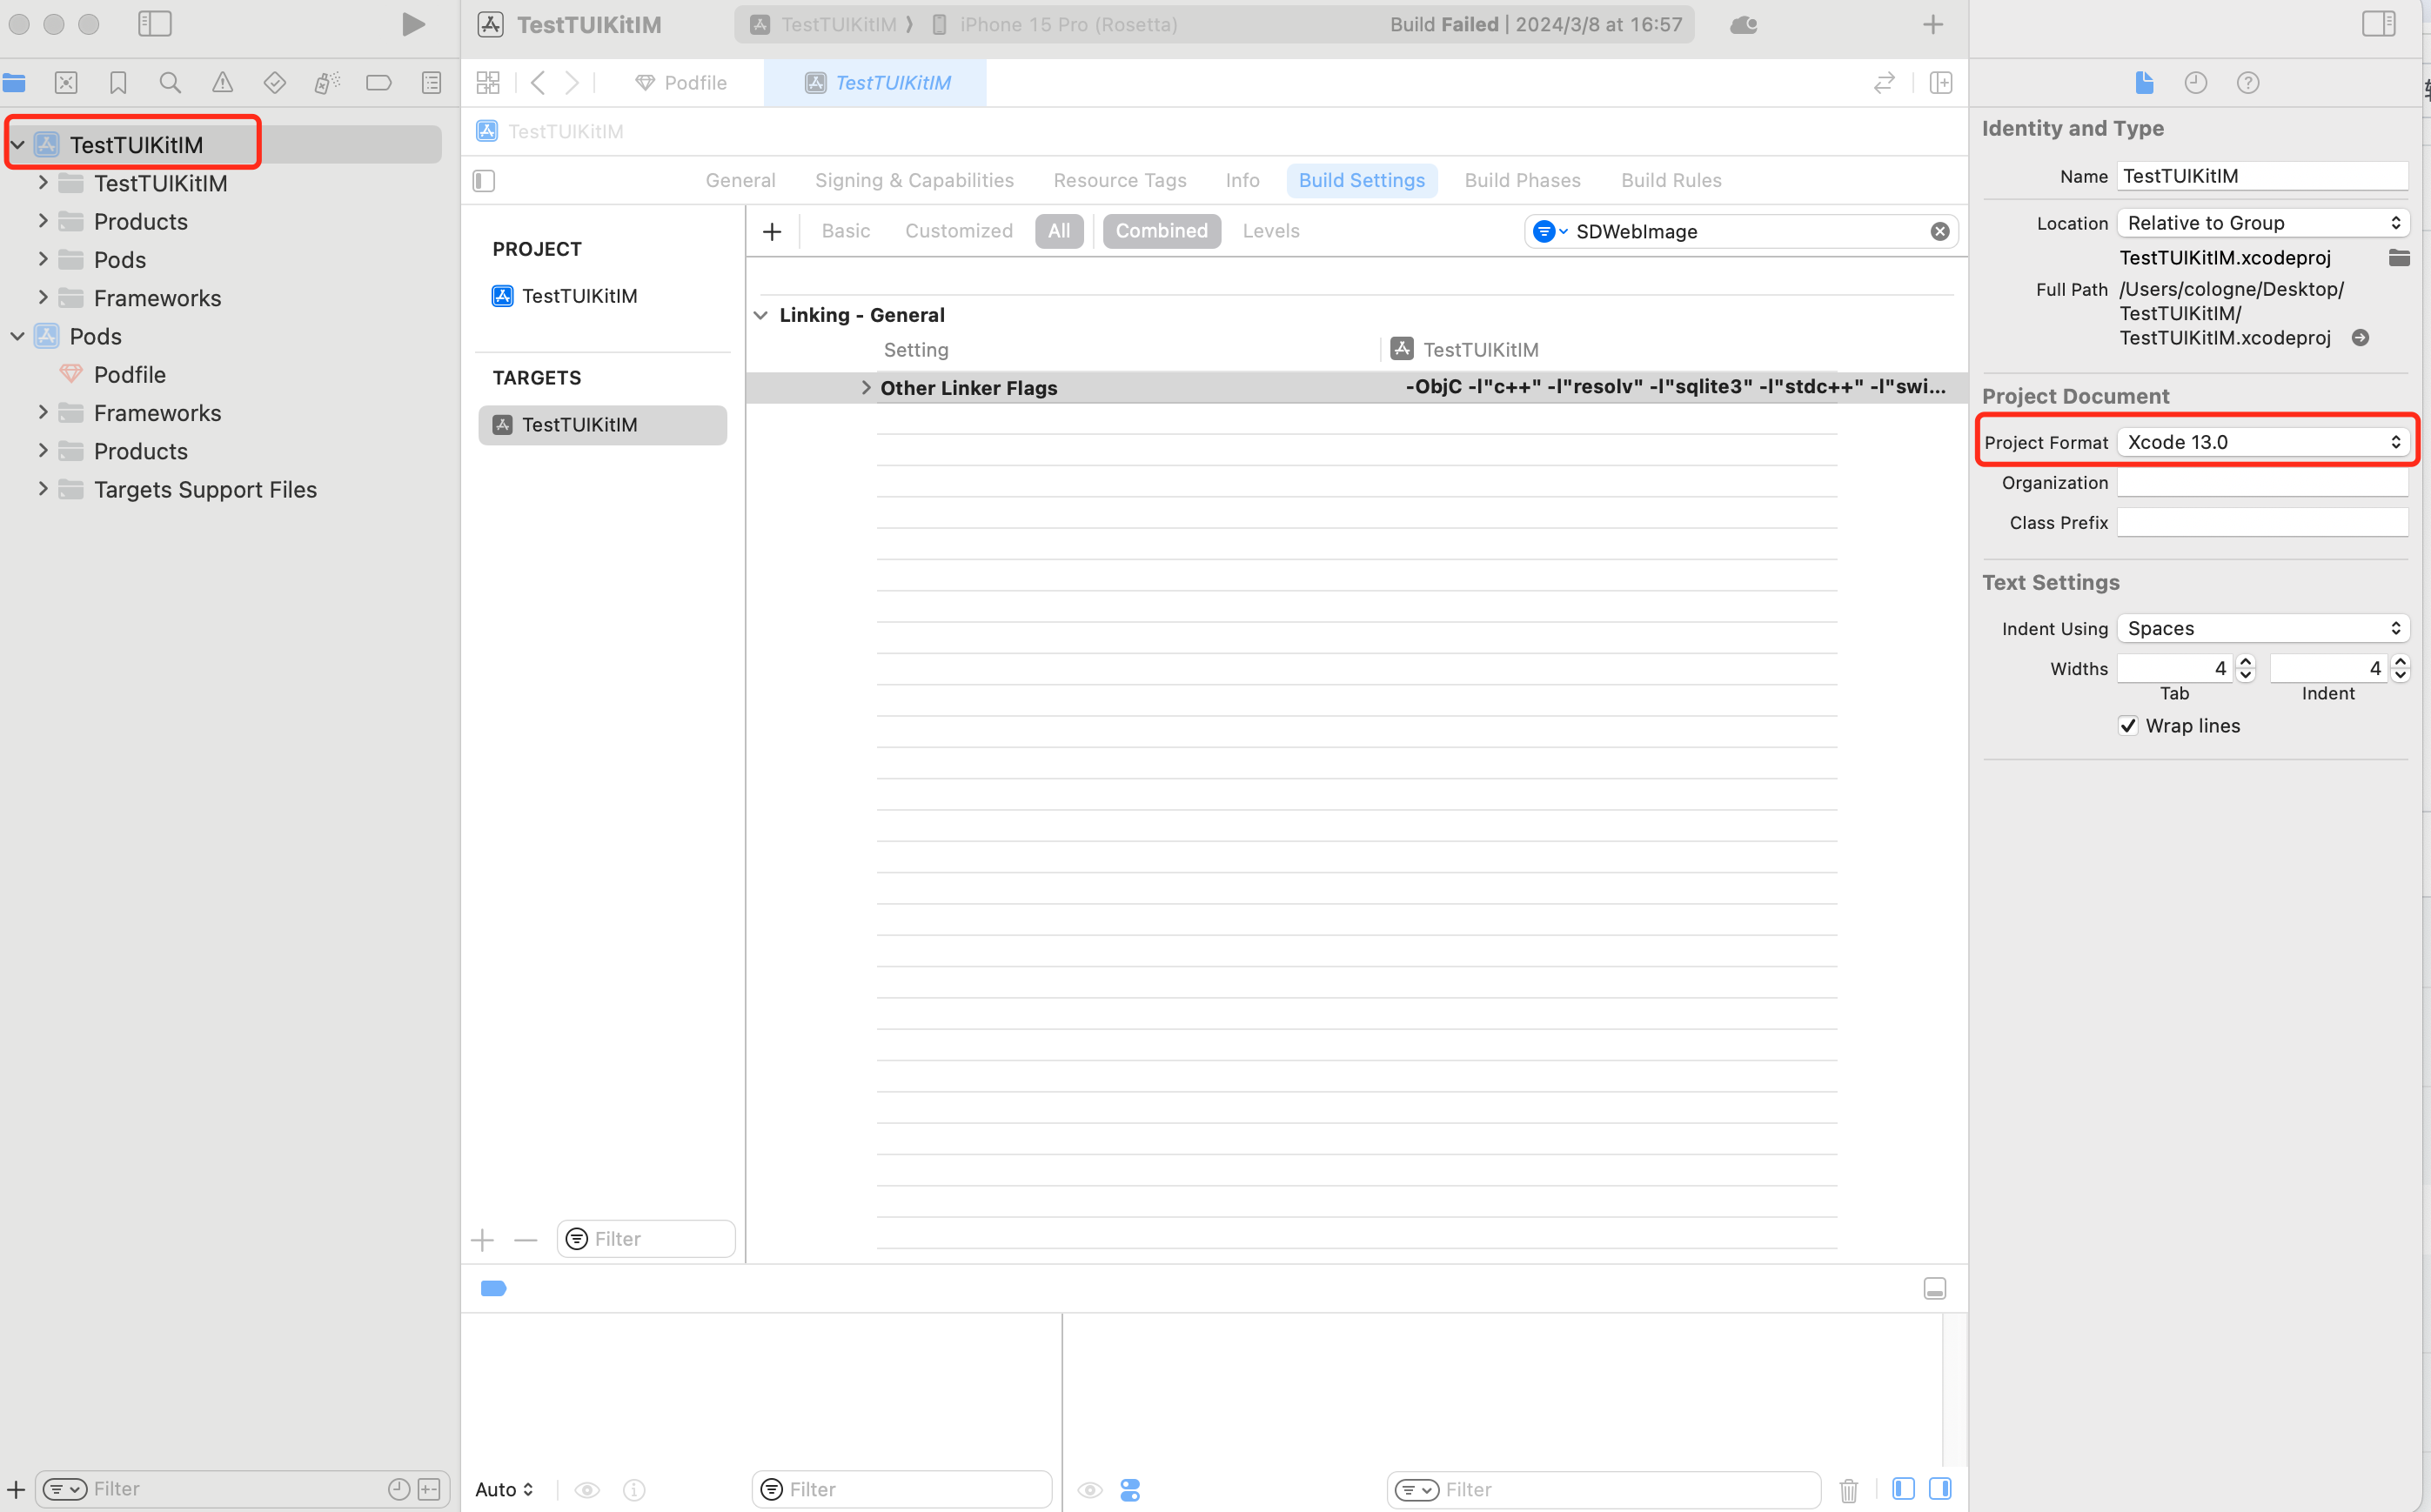Open the Find navigator magnifier icon

click(x=170, y=83)
